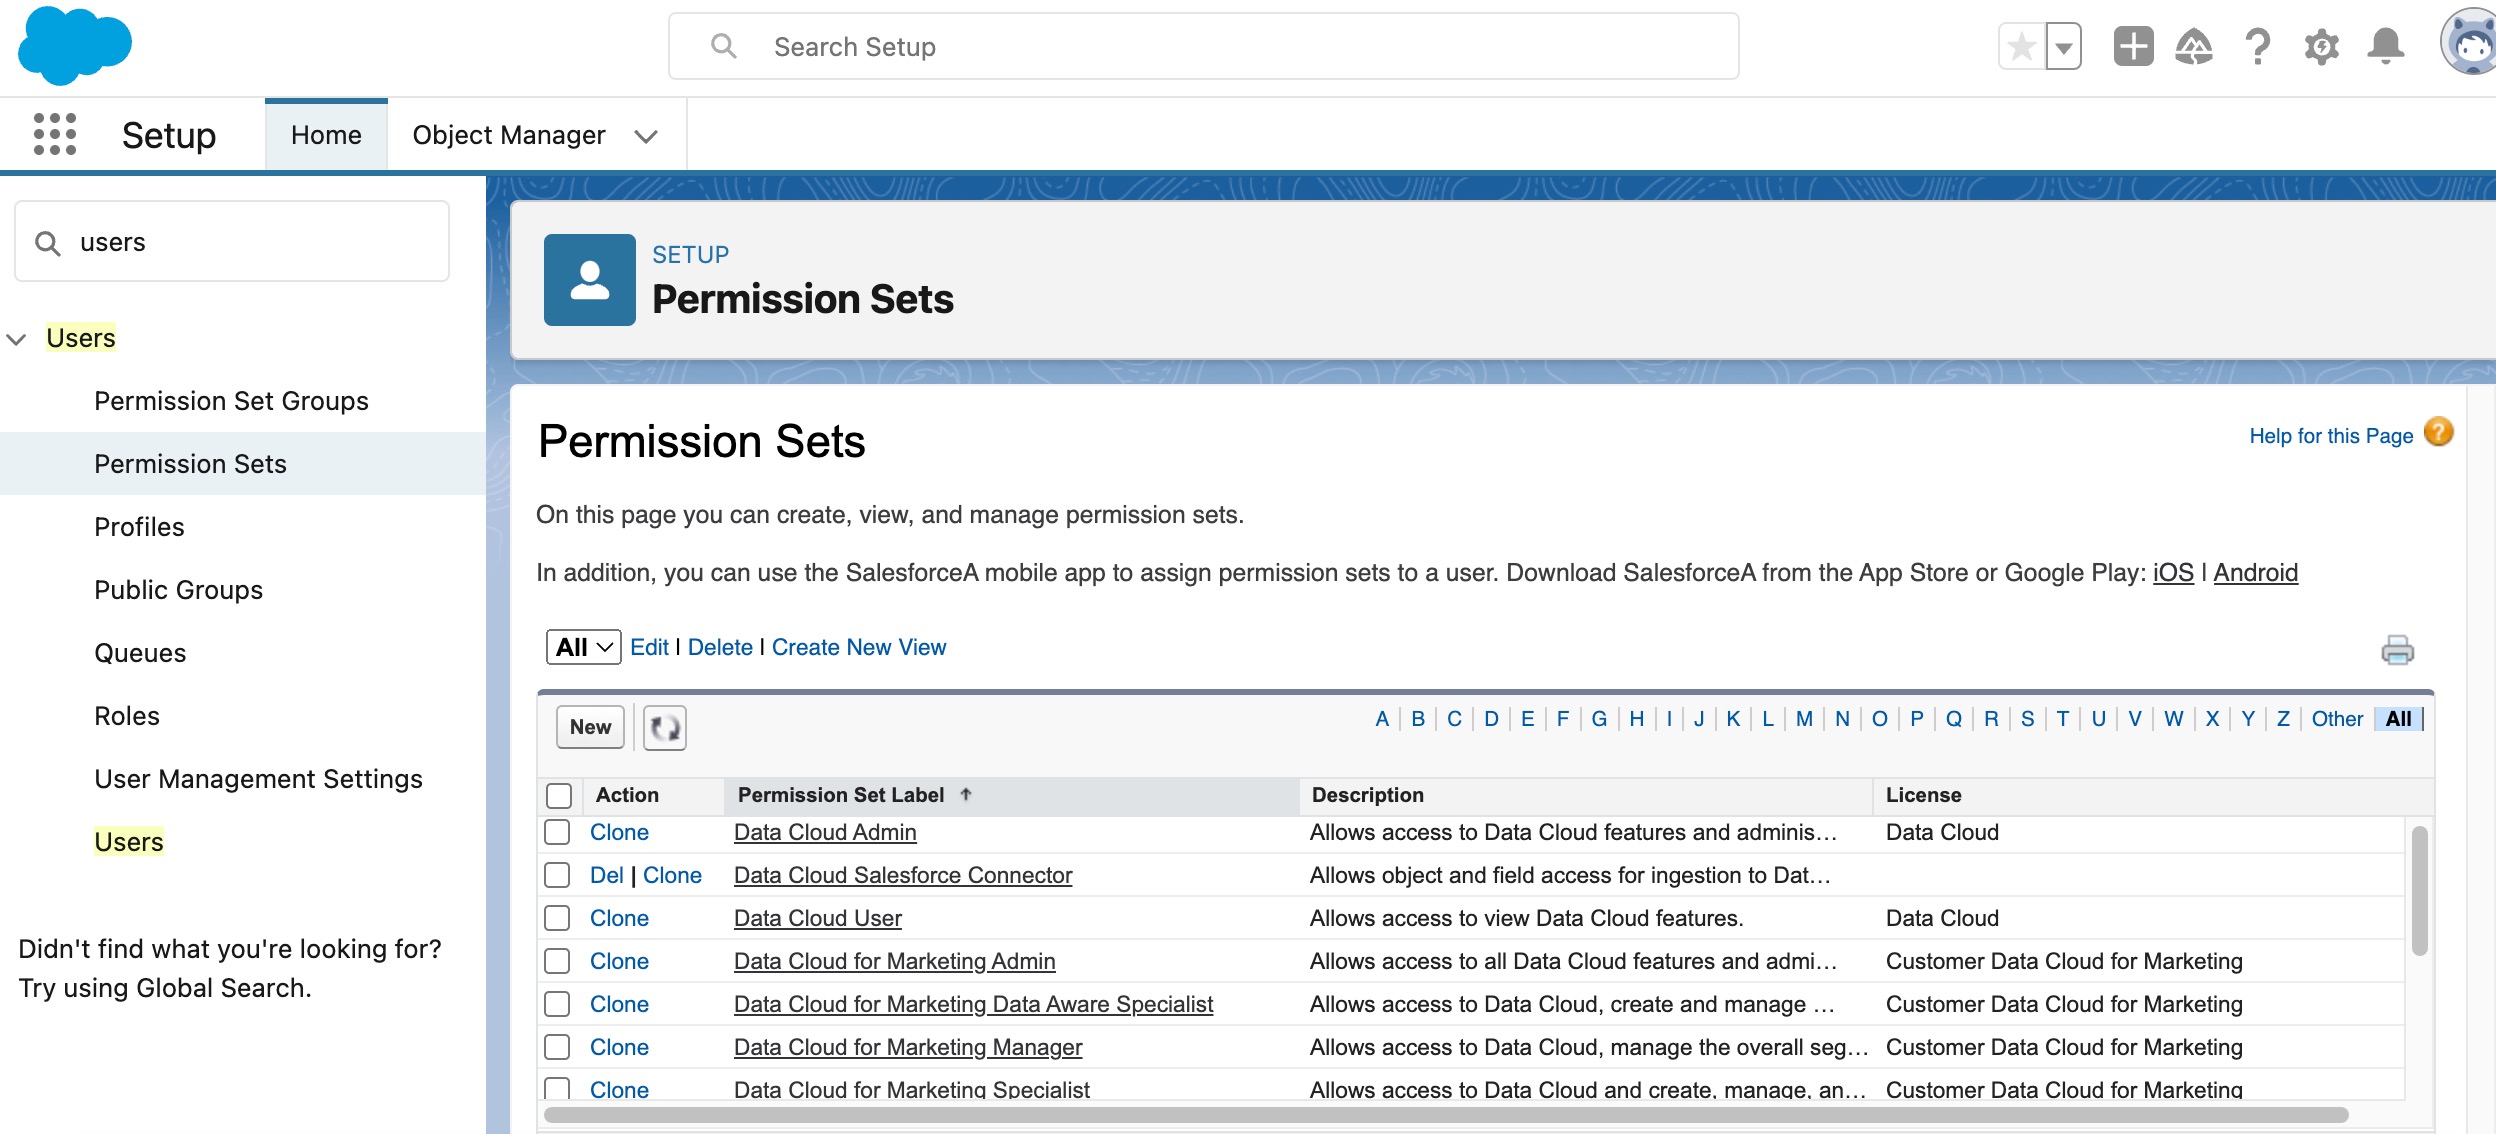Open the favorites list dropdown arrow
This screenshot has height=1134, width=2496.
click(2064, 46)
